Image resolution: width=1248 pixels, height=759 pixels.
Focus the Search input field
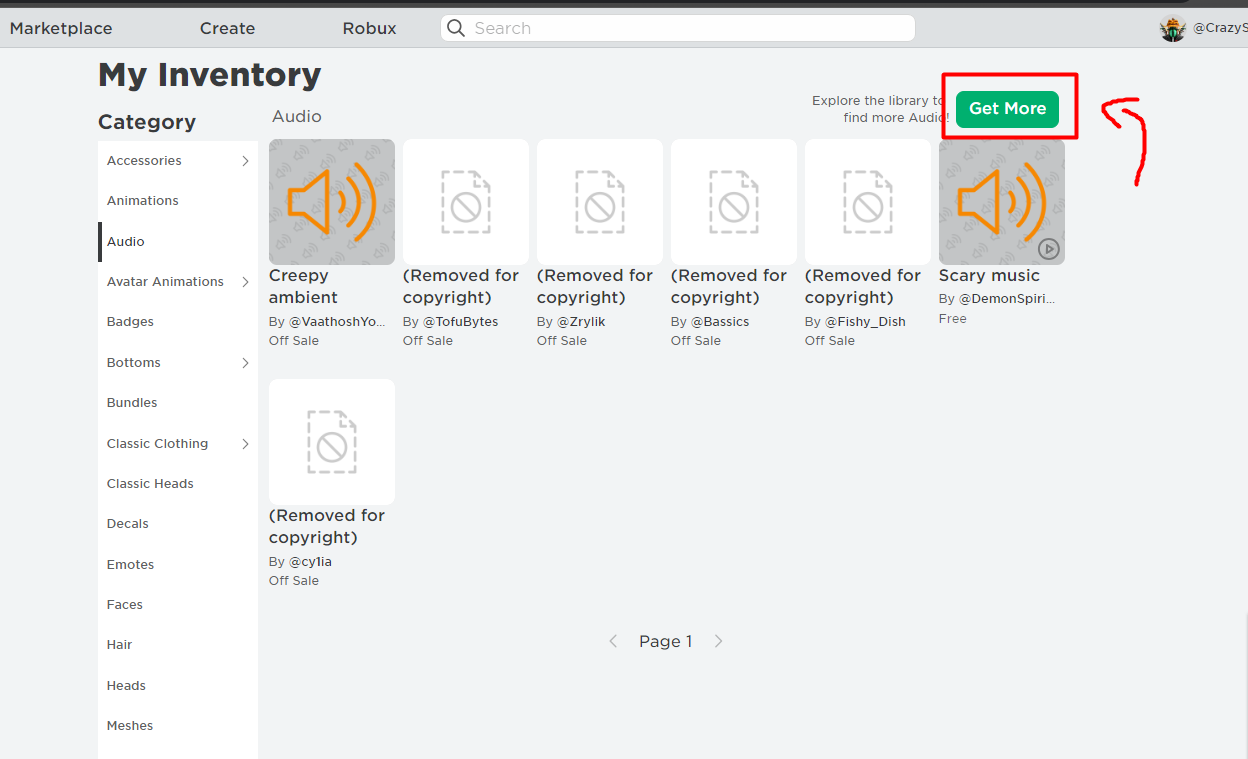click(677, 28)
